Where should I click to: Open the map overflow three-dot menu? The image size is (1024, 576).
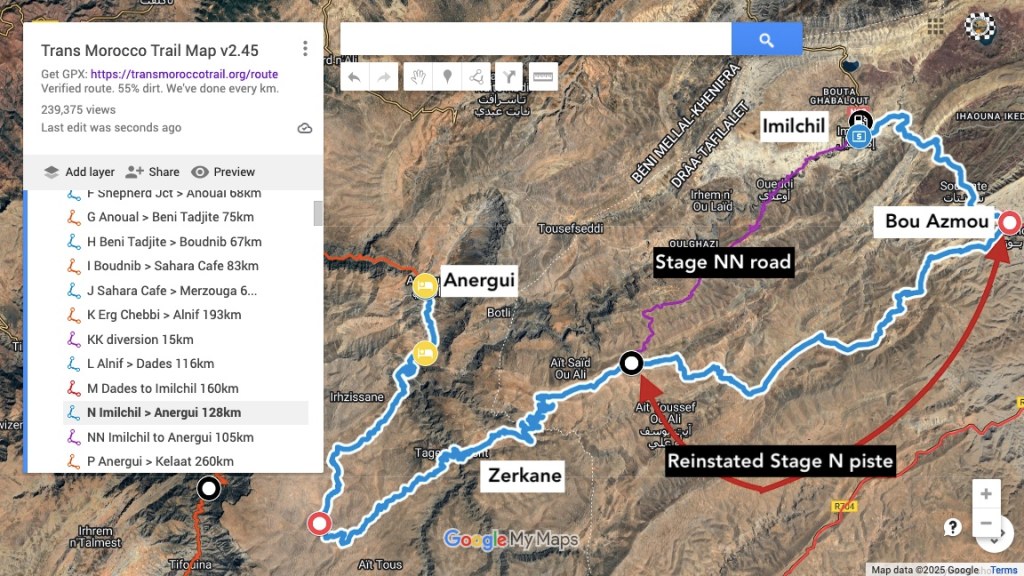[x=305, y=48]
